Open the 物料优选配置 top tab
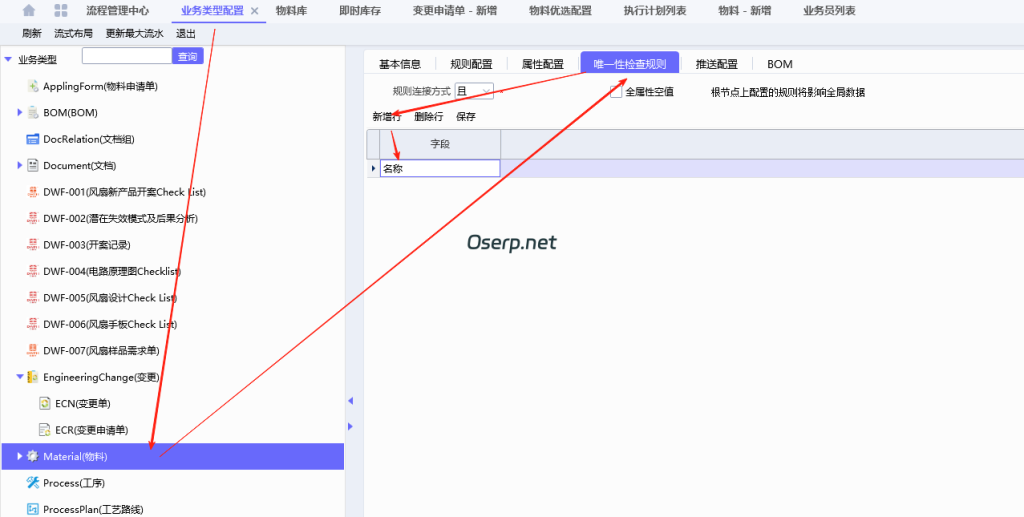Viewport: 1024px width, 517px height. pyautogui.click(x=560, y=10)
